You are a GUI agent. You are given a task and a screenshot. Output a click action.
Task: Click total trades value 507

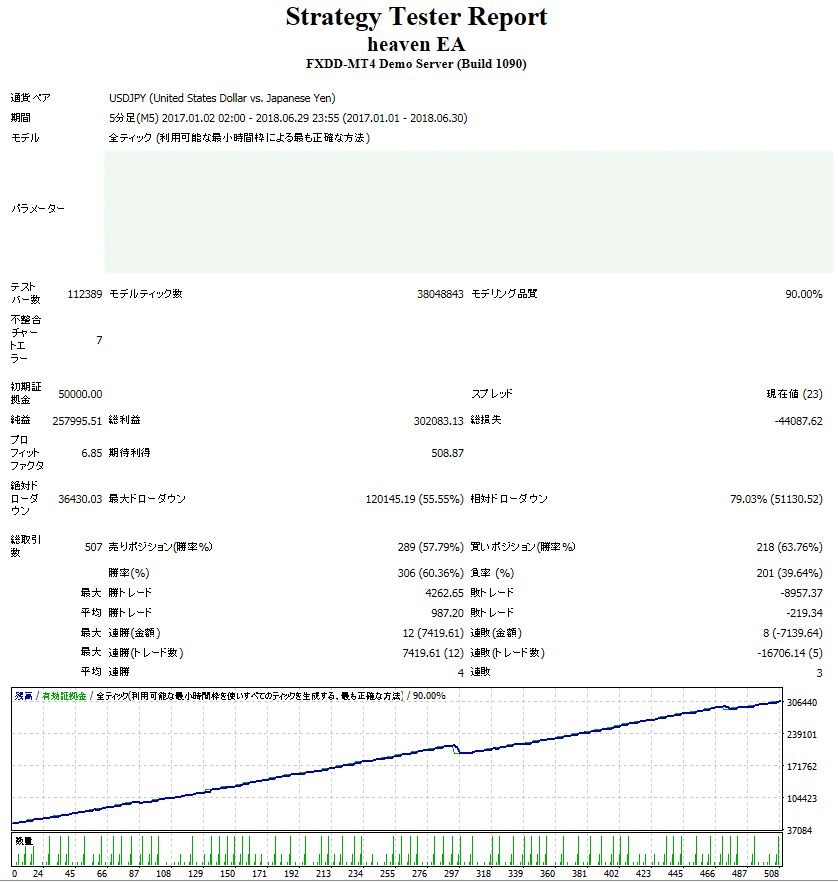pyautogui.click(x=93, y=547)
